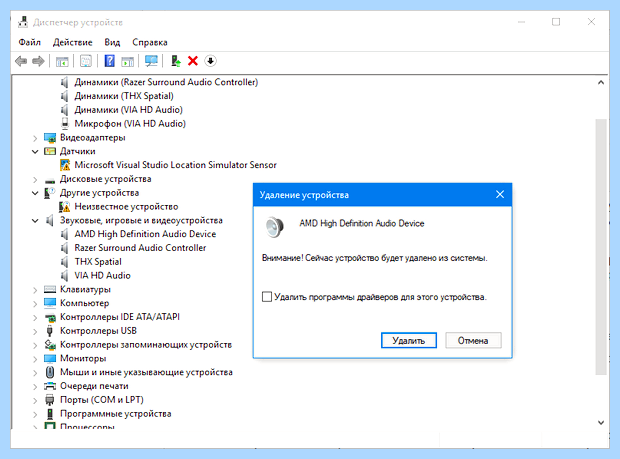The image size is (620, 459).
Task: Click the scrollbar up arrow in device tree
Action: (x=601, y=82)
